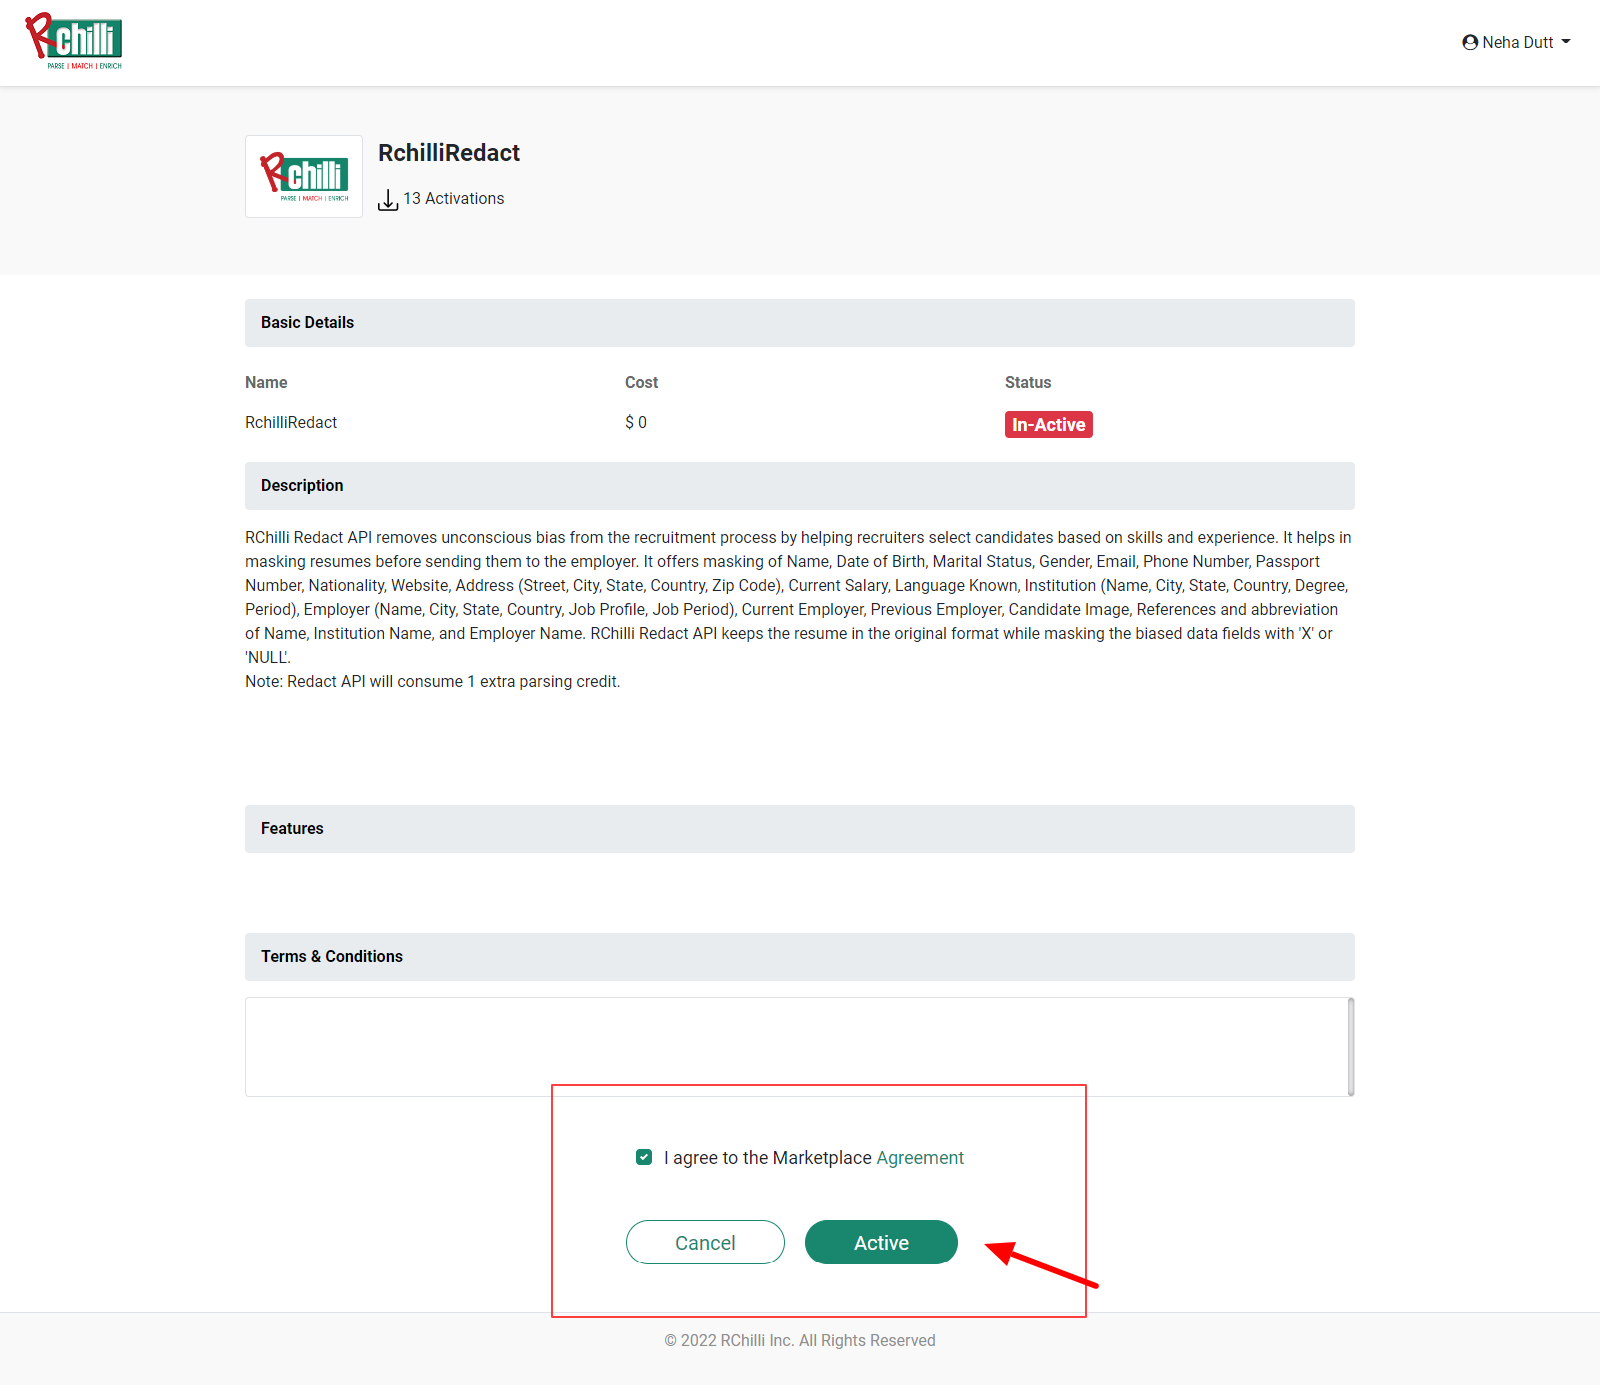
Task: Click the Name column label
Action: [x=266, y=383]
